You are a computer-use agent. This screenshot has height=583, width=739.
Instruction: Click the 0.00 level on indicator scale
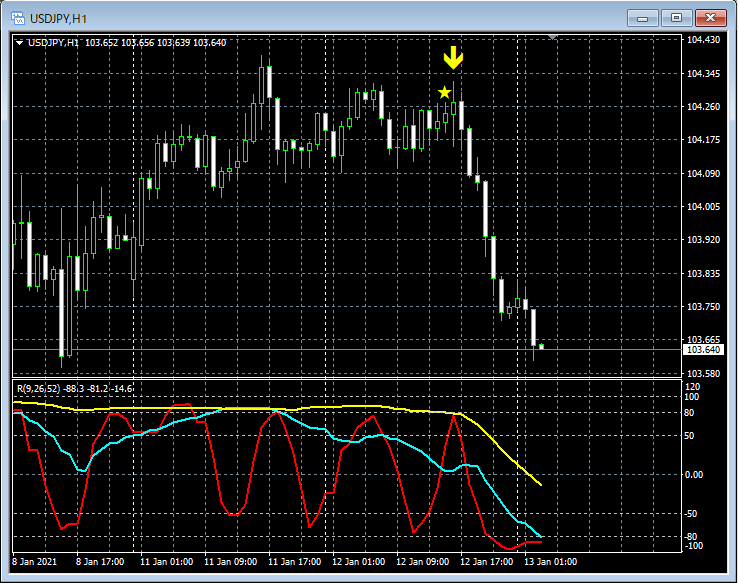pyautogui.click(x=694, y=474)
